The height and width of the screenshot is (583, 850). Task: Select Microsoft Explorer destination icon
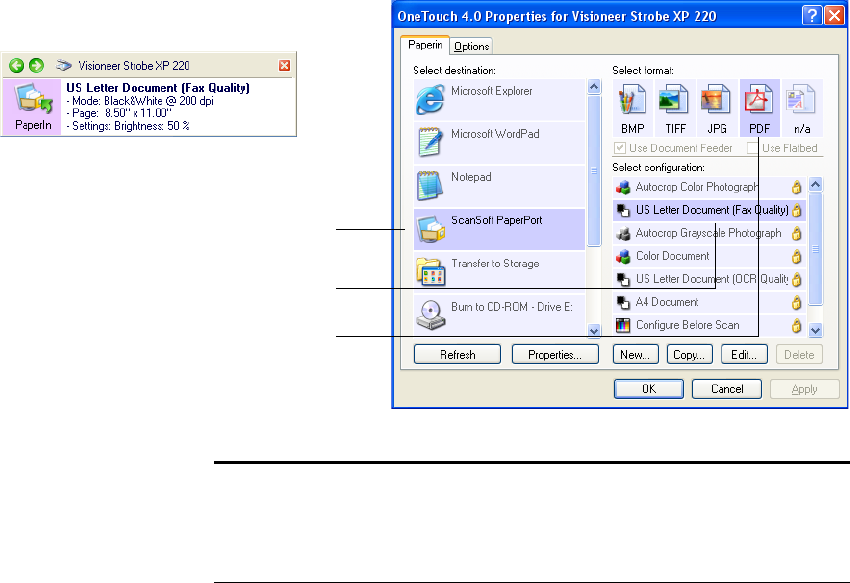point(430,99)
